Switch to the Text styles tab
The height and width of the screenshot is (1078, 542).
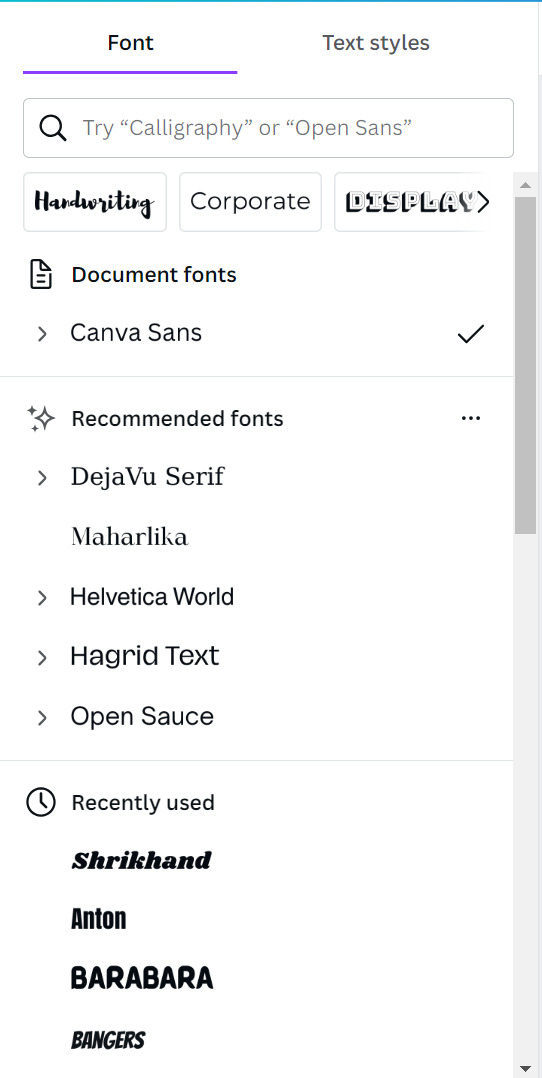pyautogui.click(x=376, y=43)
